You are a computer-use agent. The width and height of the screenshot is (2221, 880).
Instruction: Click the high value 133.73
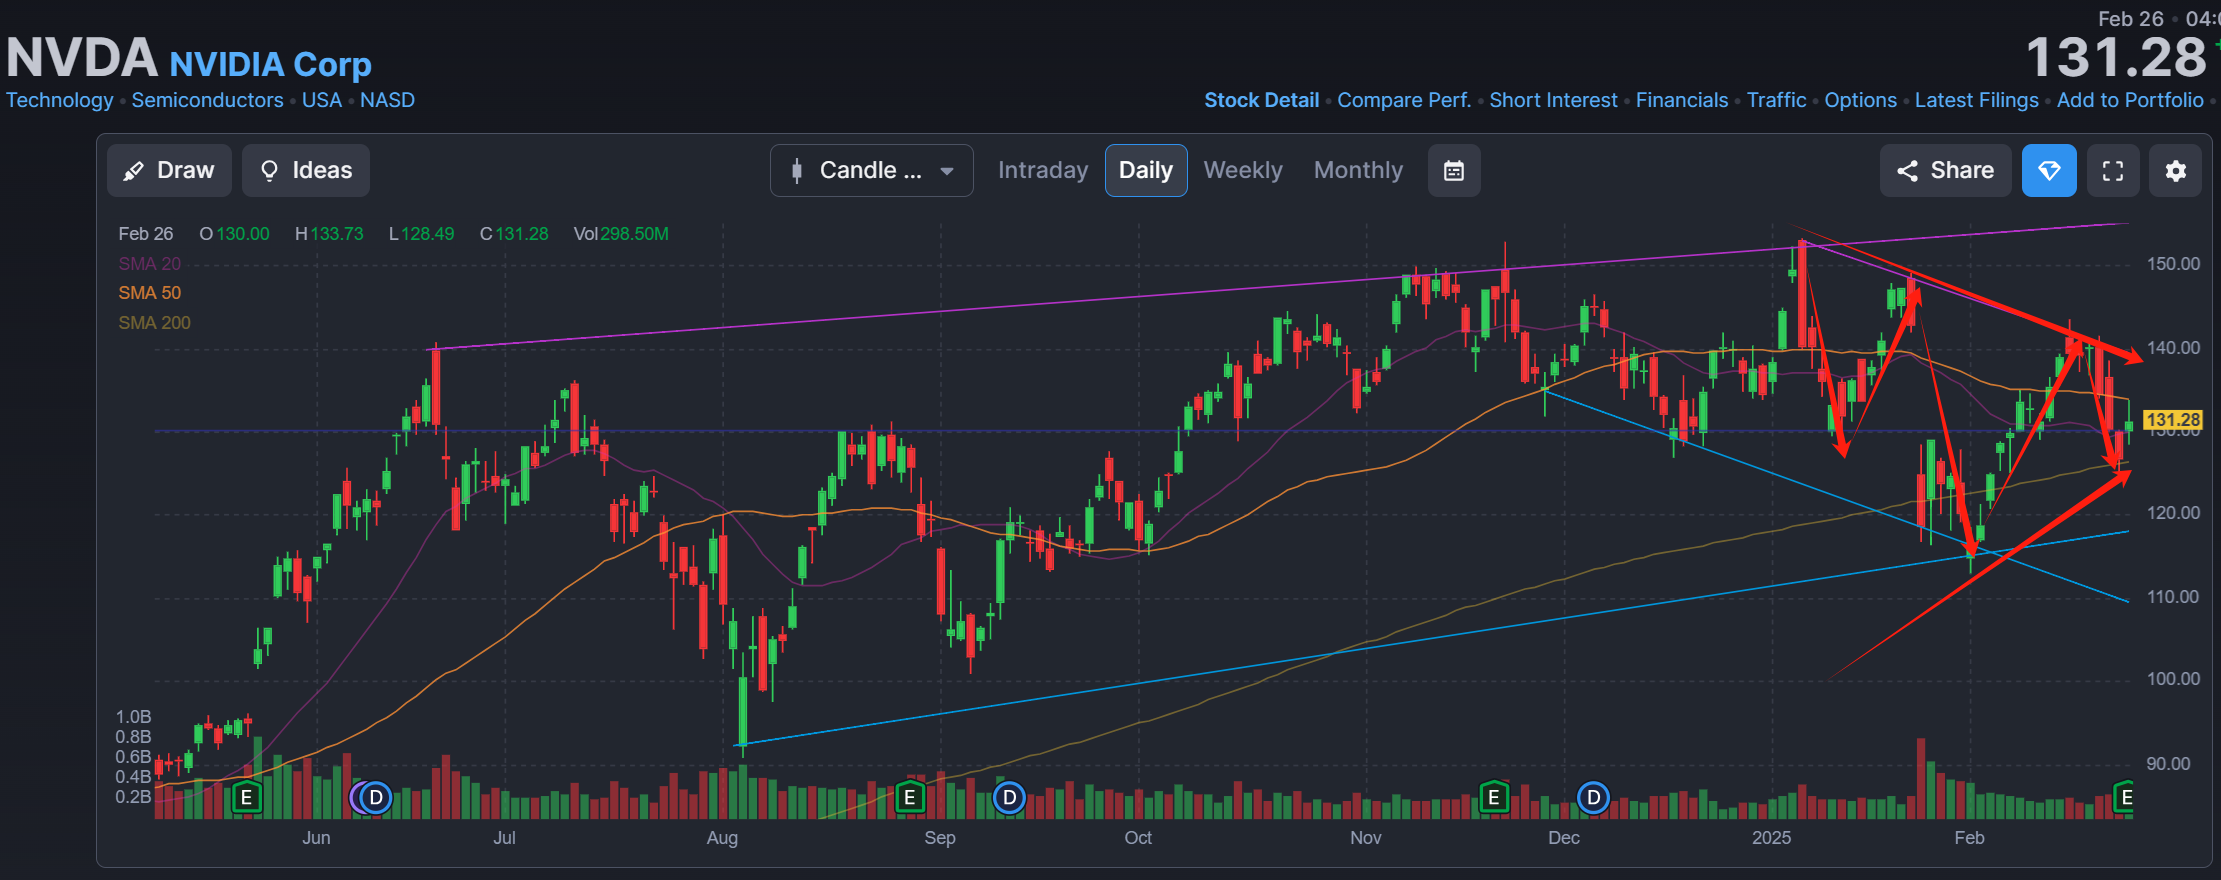click(x=337, y=234)
